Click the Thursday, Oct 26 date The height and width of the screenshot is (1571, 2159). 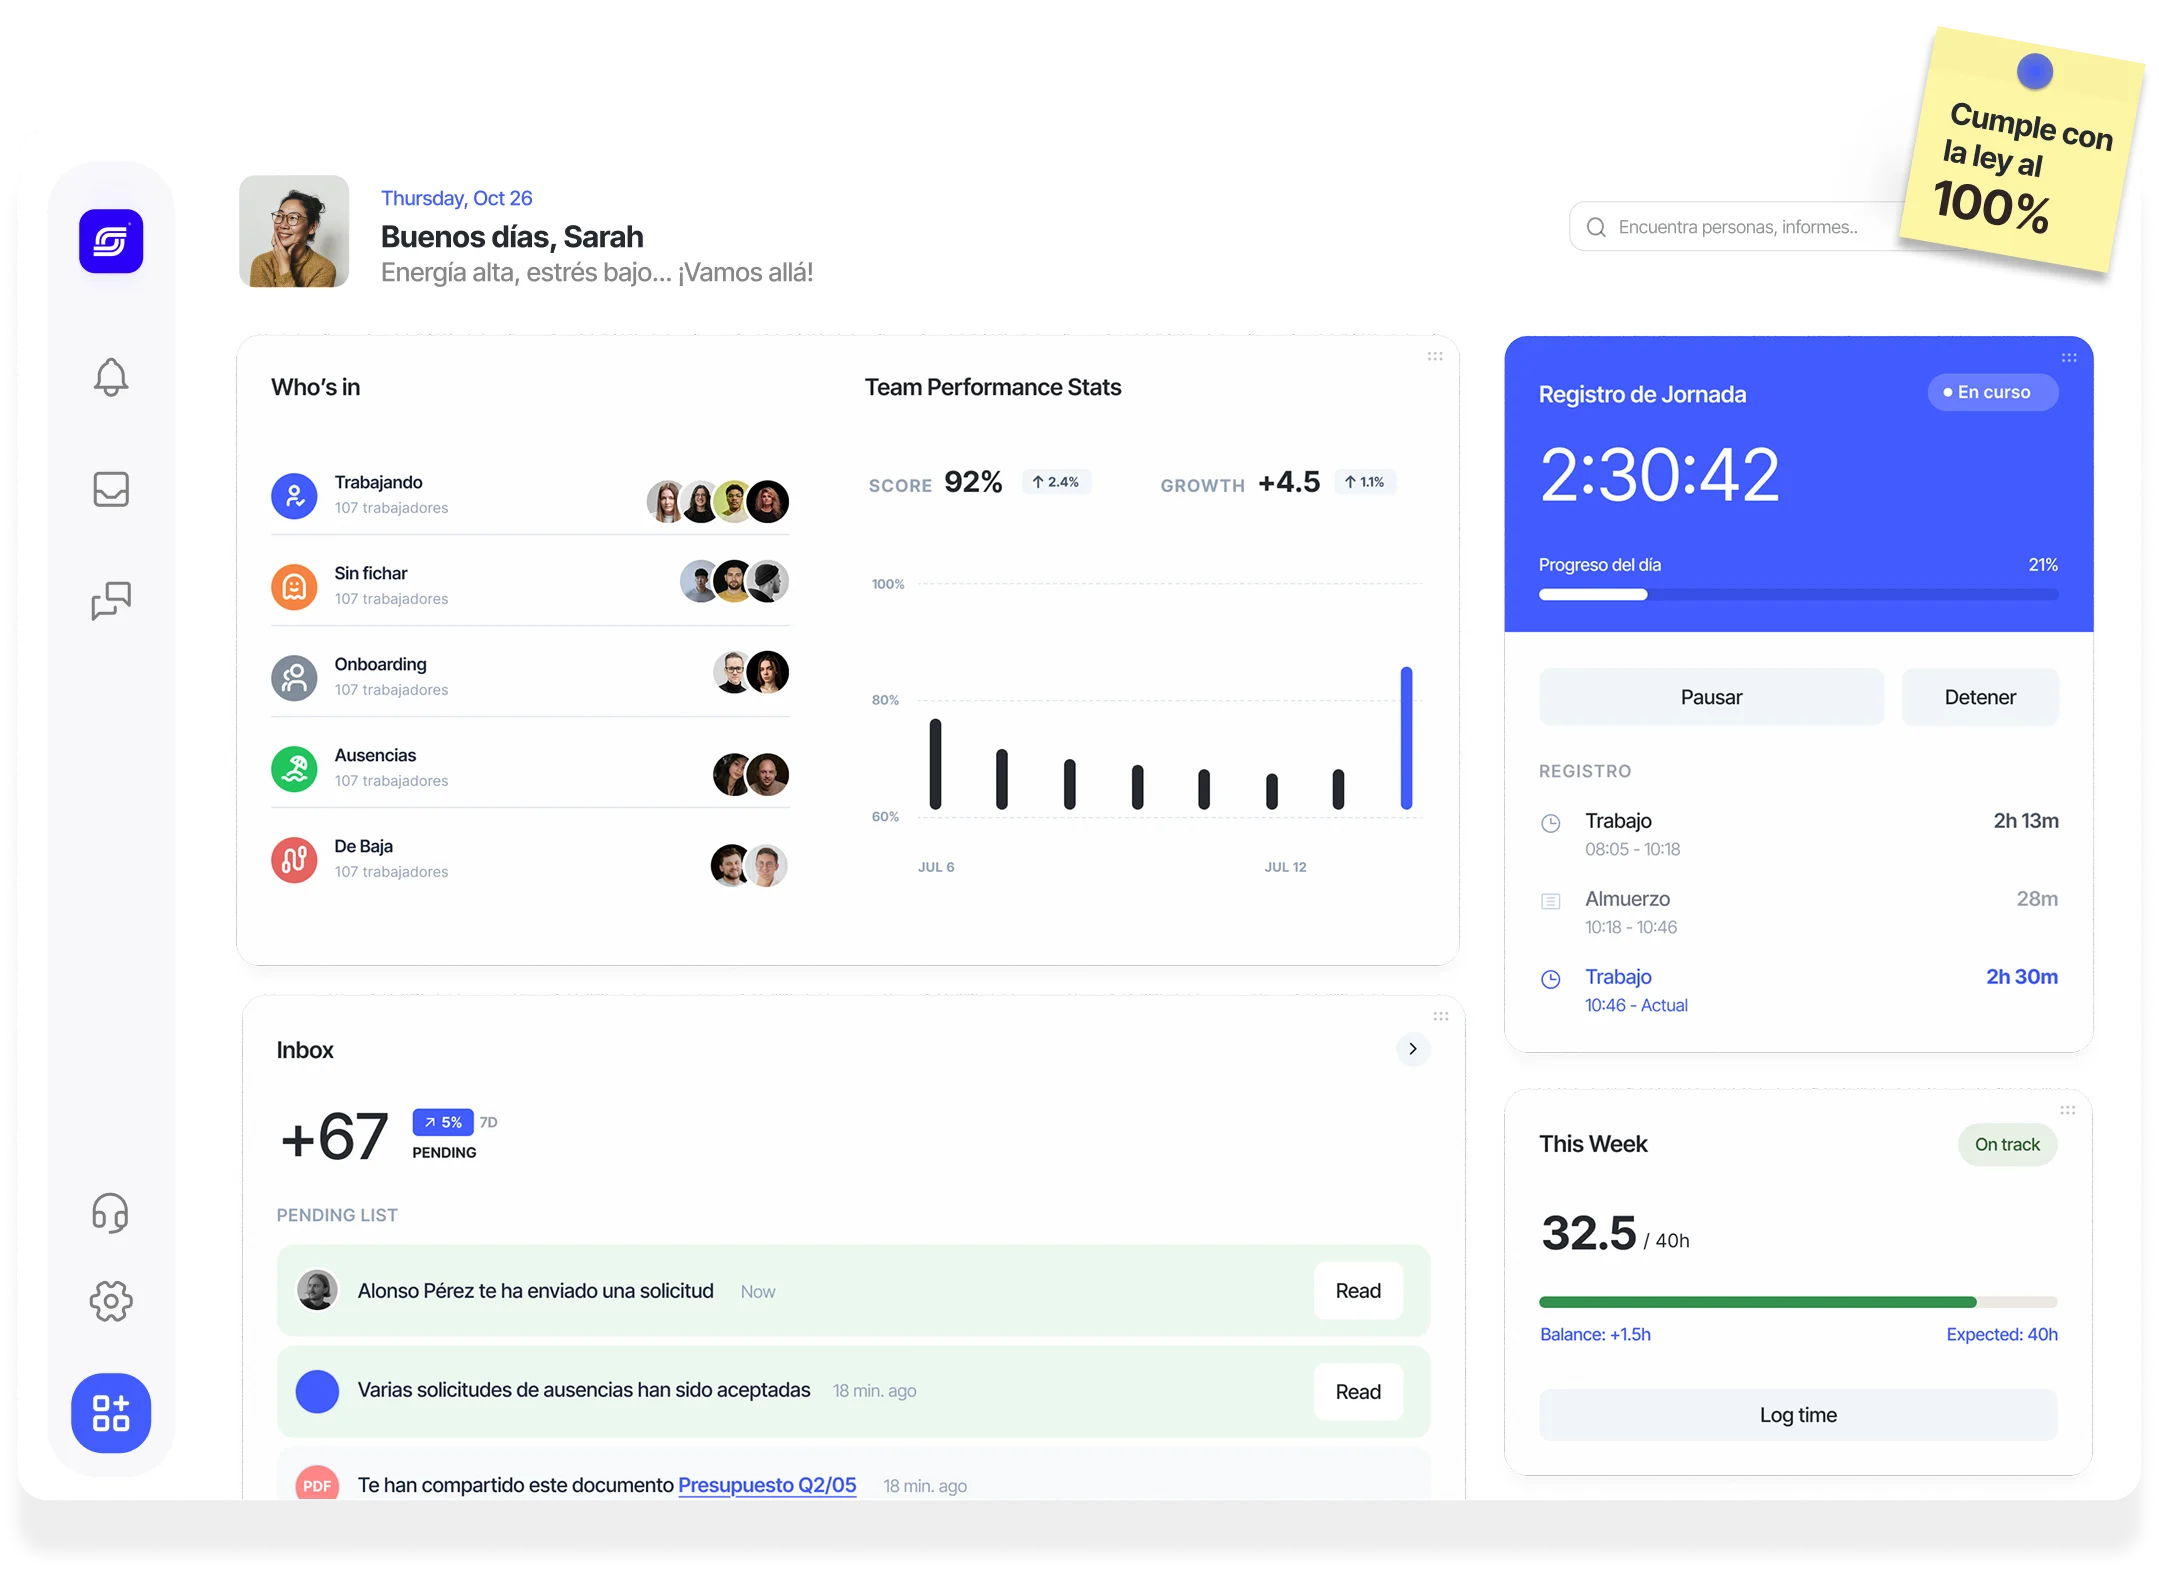(x=456, y=198)
